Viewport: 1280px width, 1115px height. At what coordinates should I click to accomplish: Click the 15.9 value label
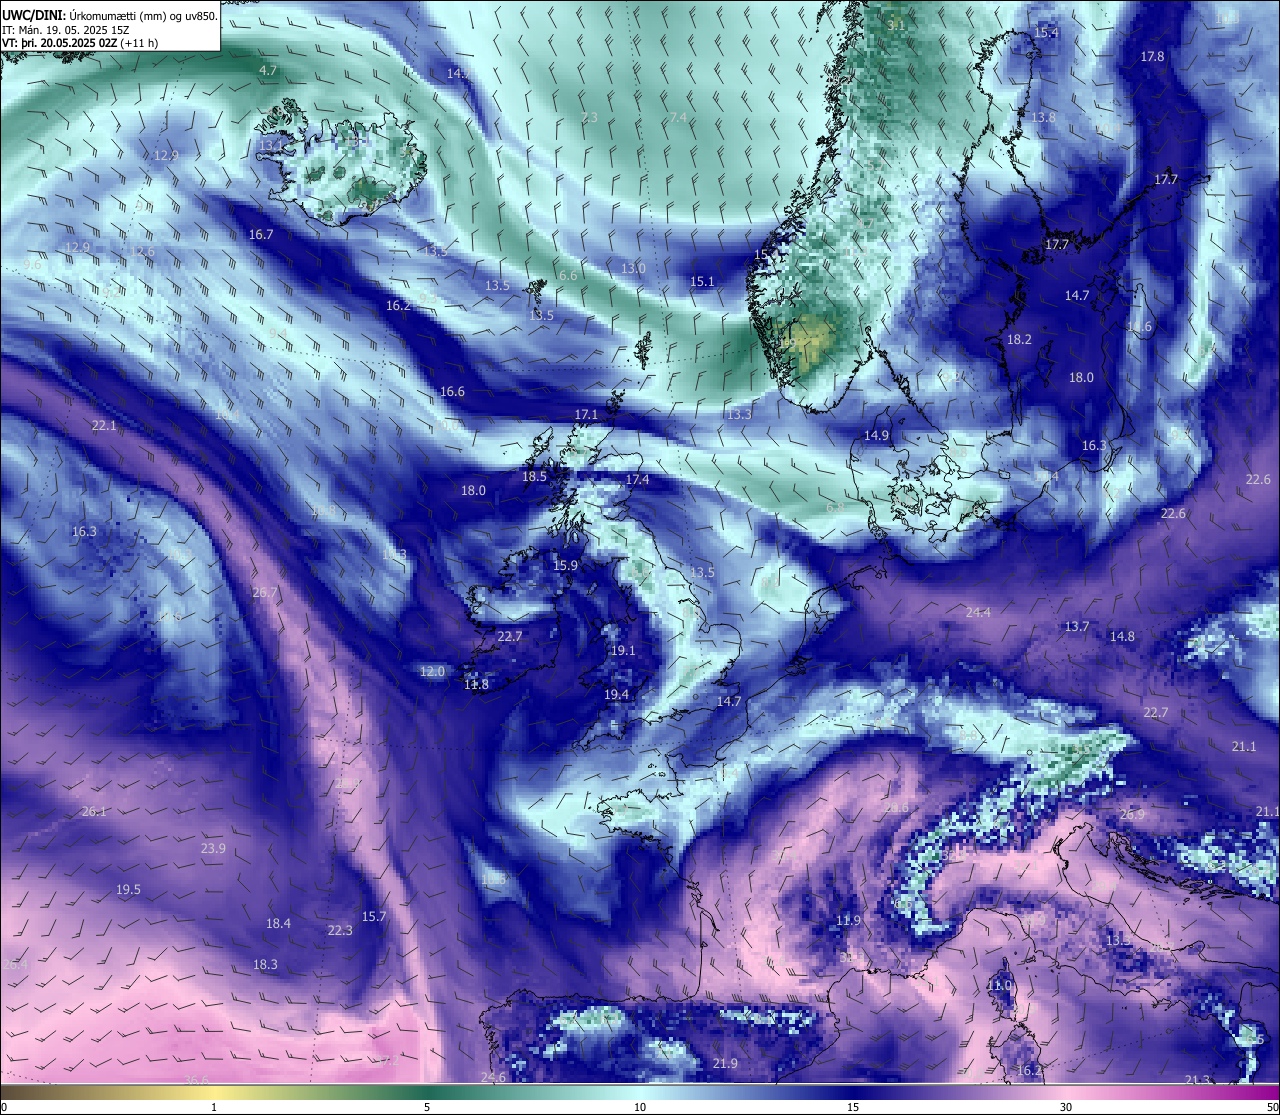point(566,566)
